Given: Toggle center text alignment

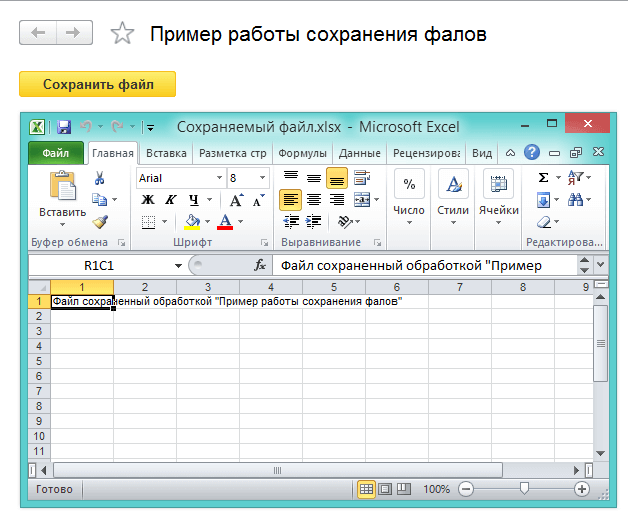Looking at the screenshot, I should [x=314, y=199].
